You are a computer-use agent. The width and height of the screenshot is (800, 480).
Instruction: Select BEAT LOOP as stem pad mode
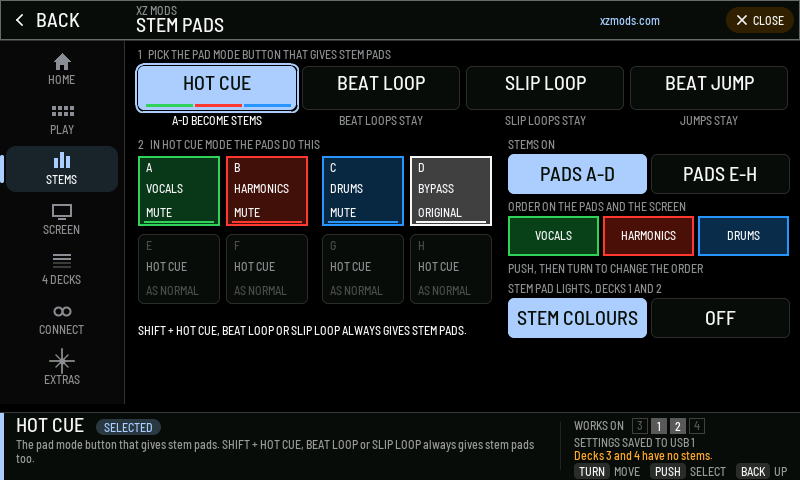point(381,88)
